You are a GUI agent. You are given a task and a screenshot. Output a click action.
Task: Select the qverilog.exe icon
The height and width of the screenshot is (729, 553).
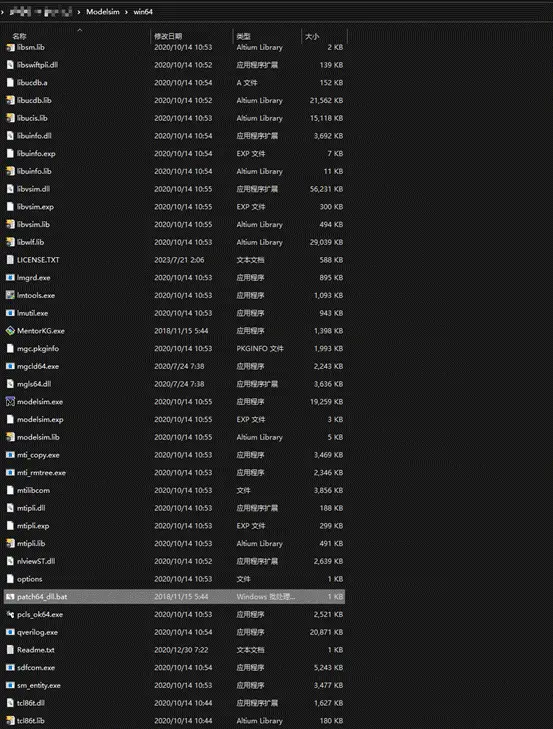[10, 632]
